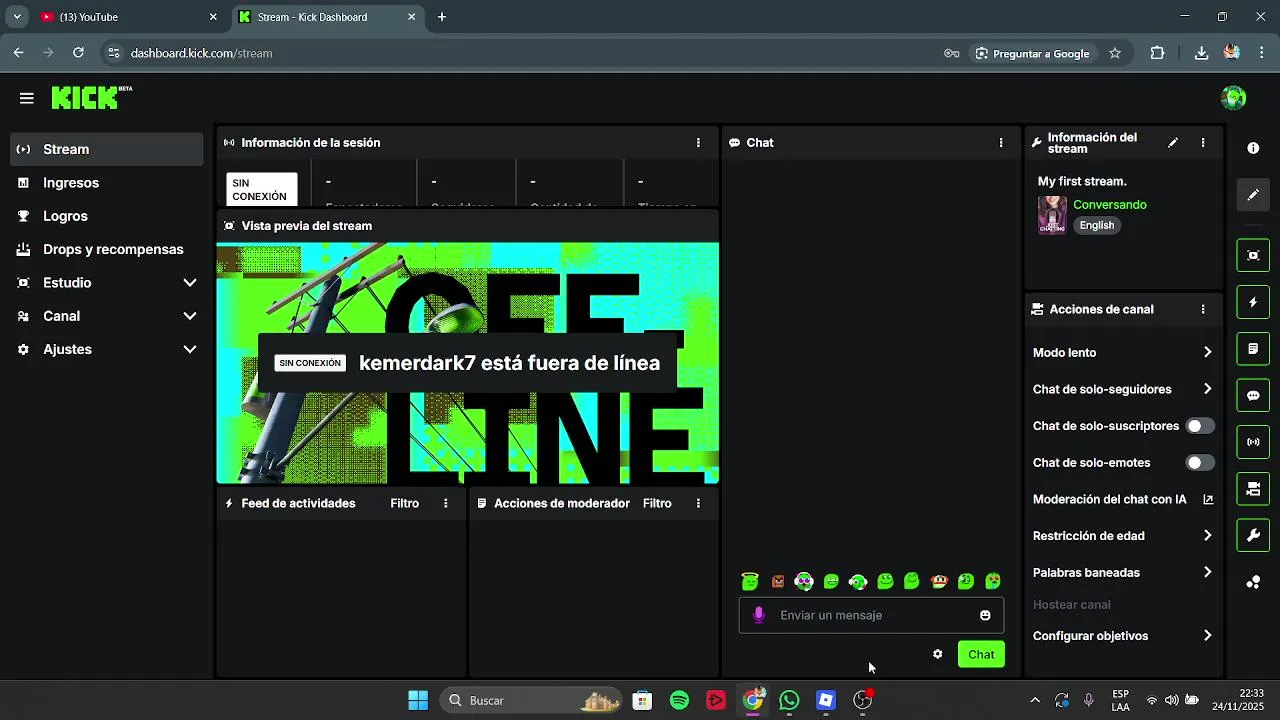Toggle the stream info wrench icon
The height and width of the screenshot is (720, 1280).
coord(1253,535)
